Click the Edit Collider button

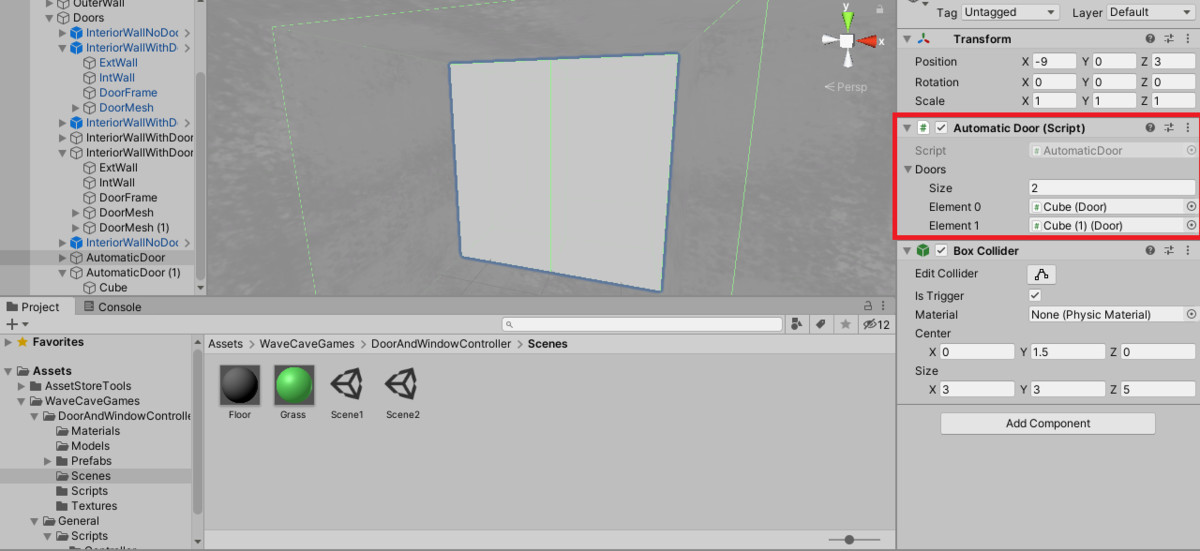pyautogui.click(x=1042, y=274)
